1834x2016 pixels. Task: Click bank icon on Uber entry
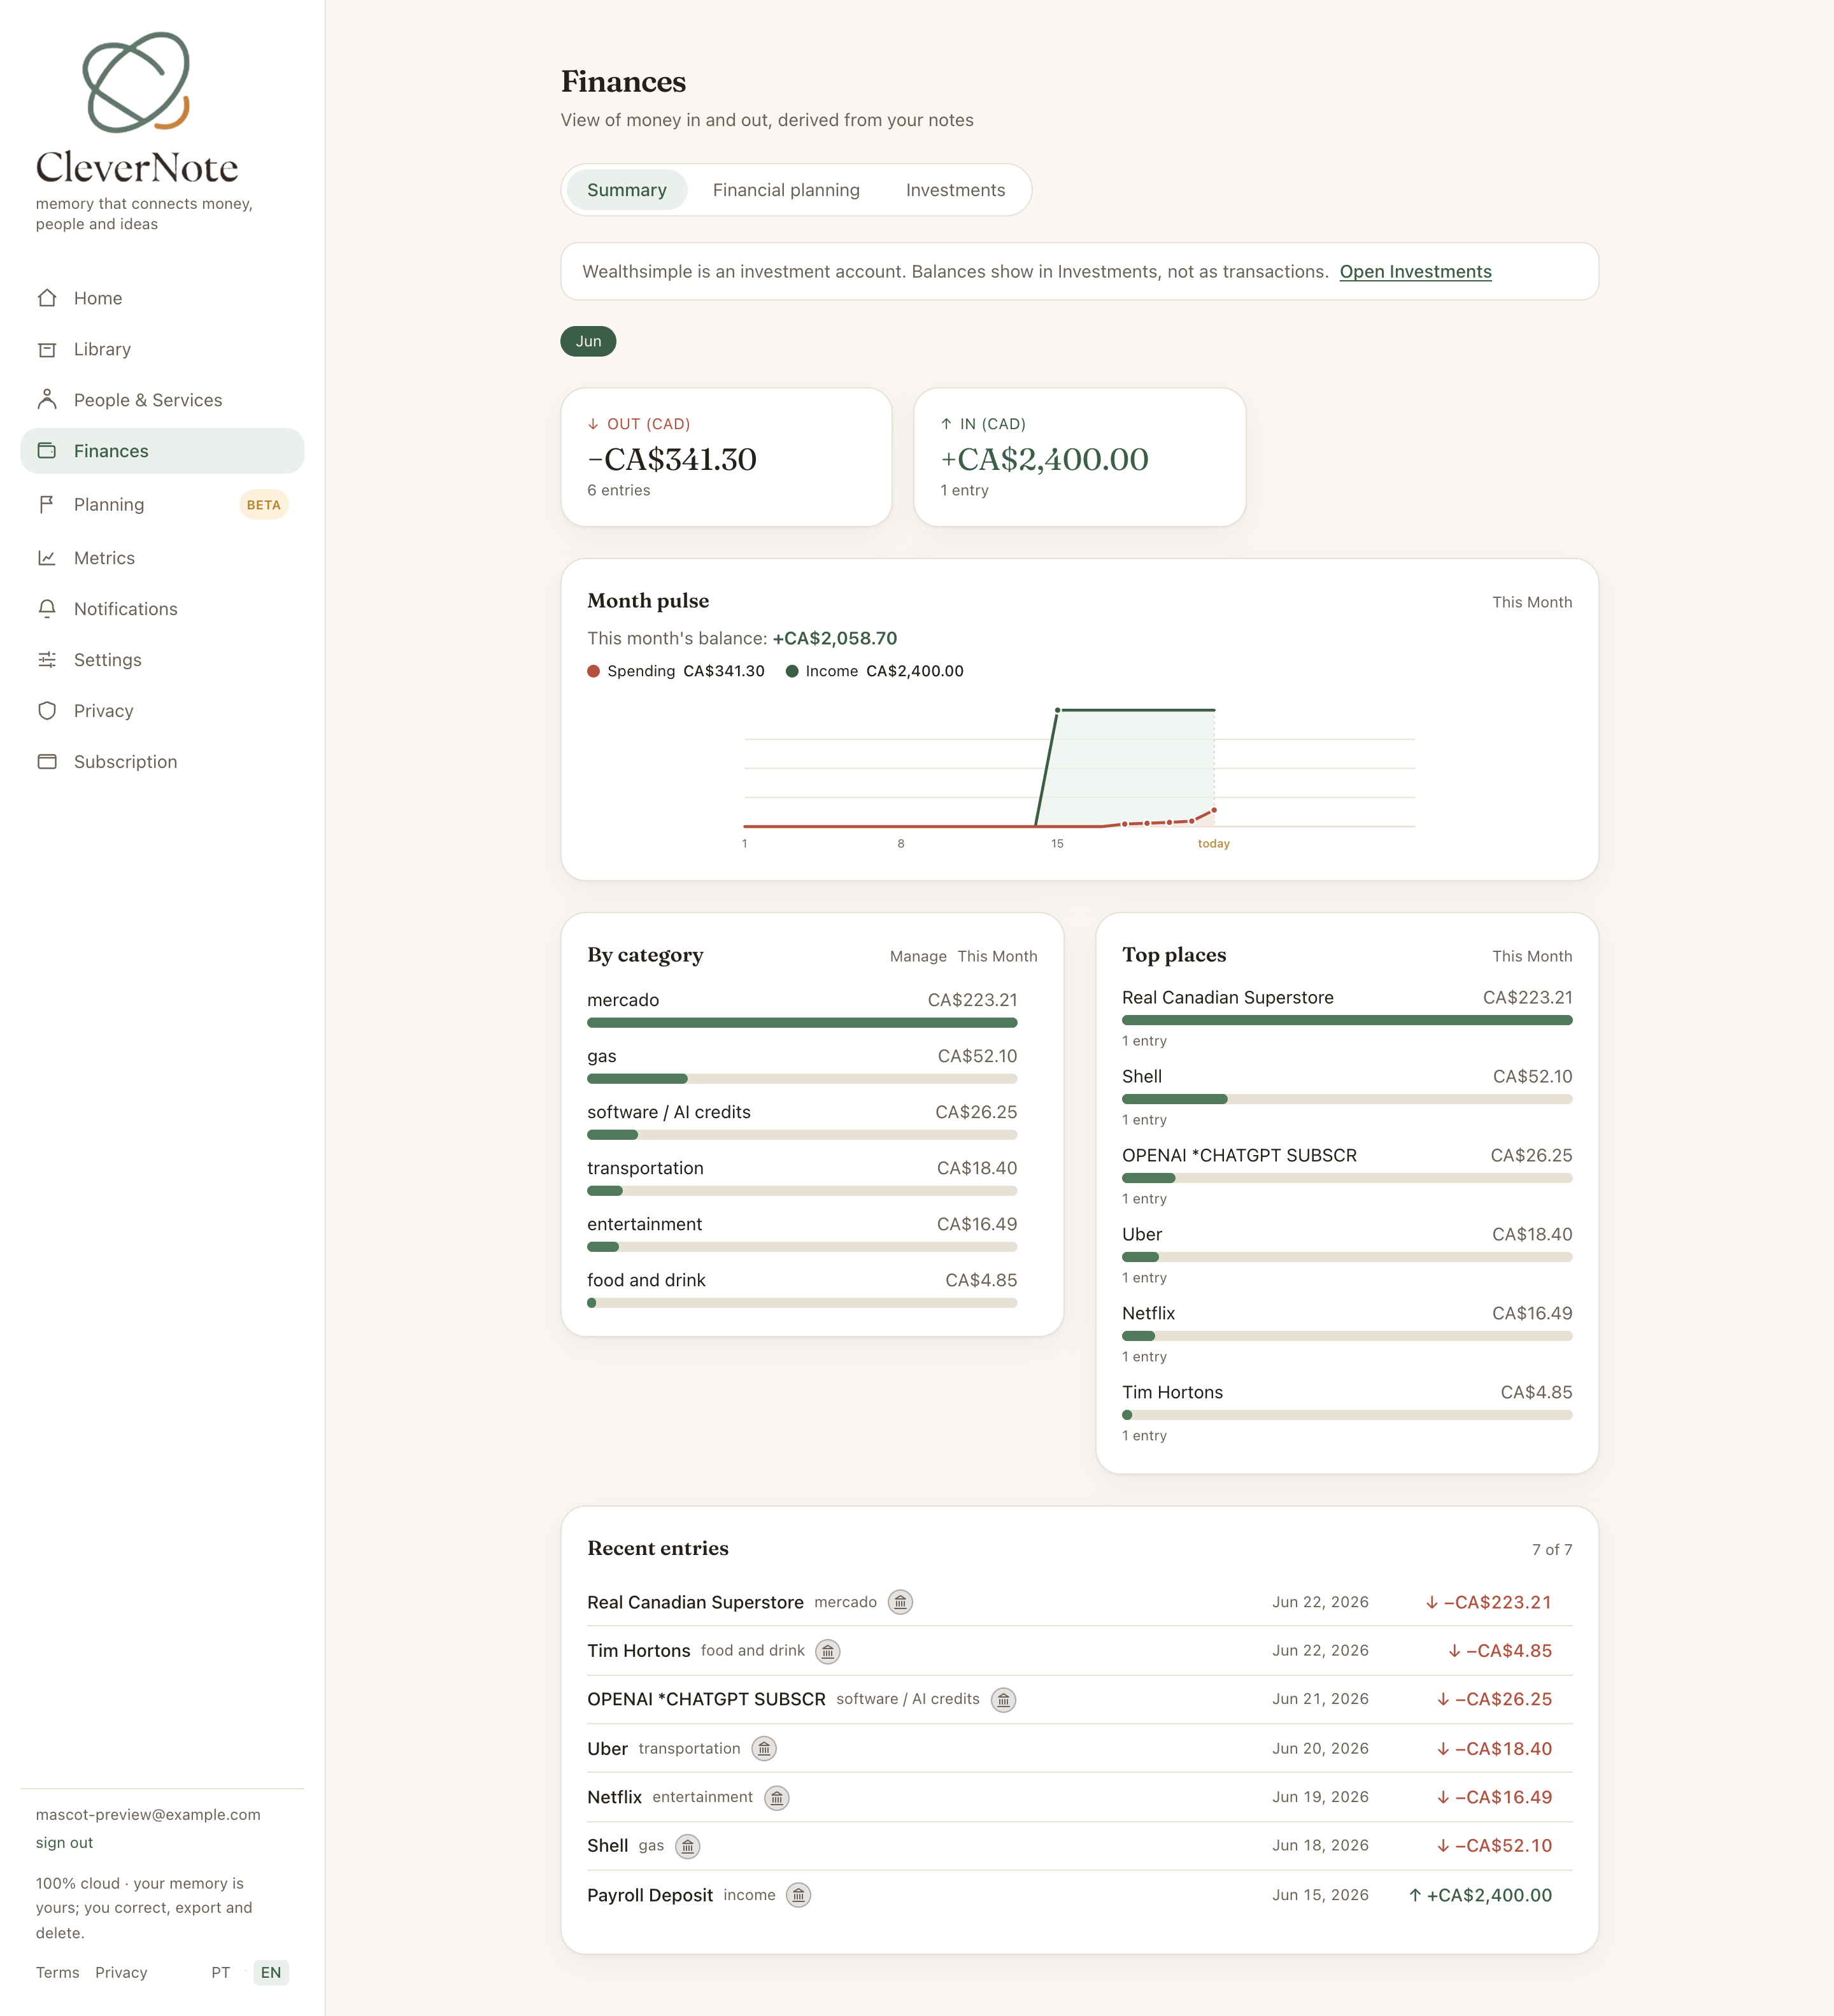click(764, 1749)
